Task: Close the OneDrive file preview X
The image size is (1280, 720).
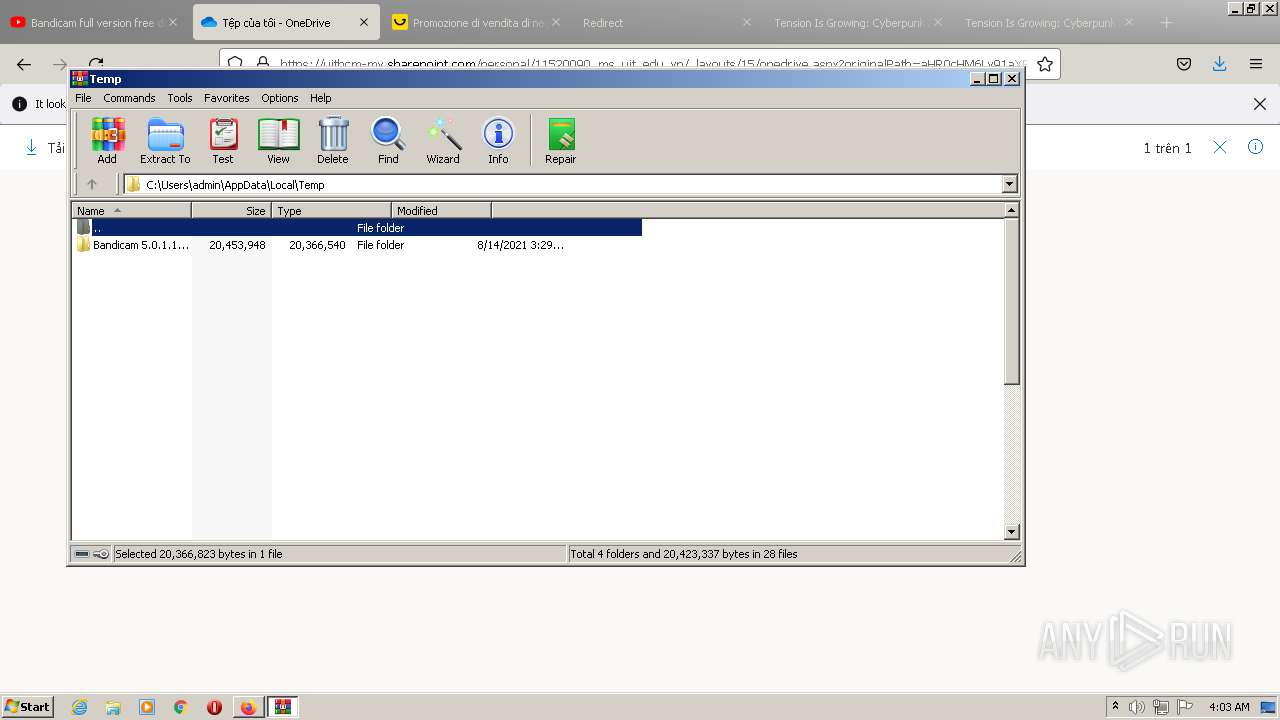Action: click(x=1220, y=147)
